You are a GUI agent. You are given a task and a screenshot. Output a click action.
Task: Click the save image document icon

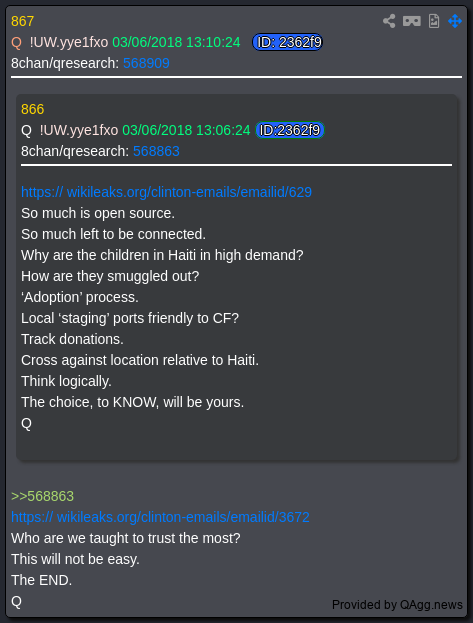434,21
